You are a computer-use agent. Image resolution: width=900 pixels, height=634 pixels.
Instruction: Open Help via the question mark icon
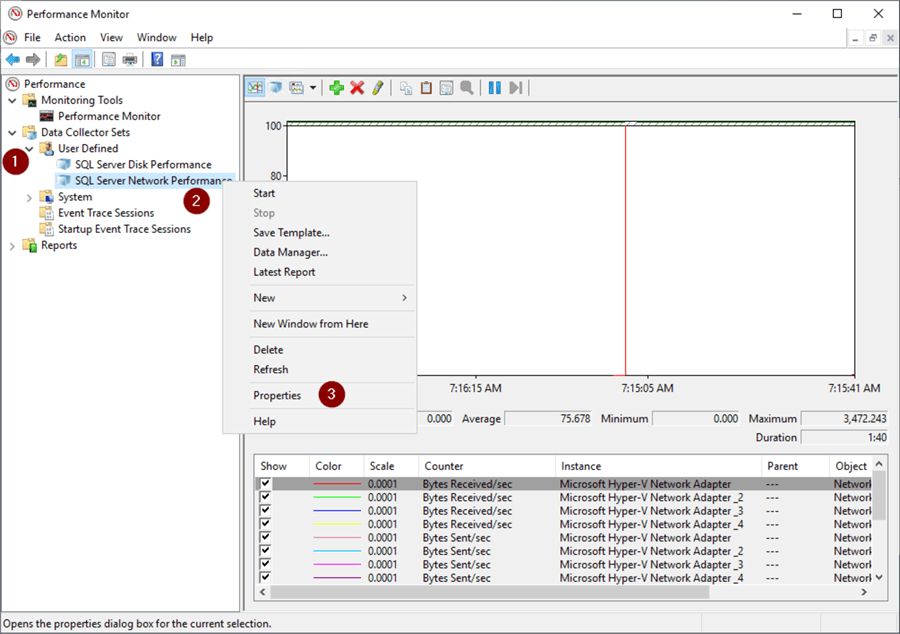pyautogui.click(x=157, y=59)
